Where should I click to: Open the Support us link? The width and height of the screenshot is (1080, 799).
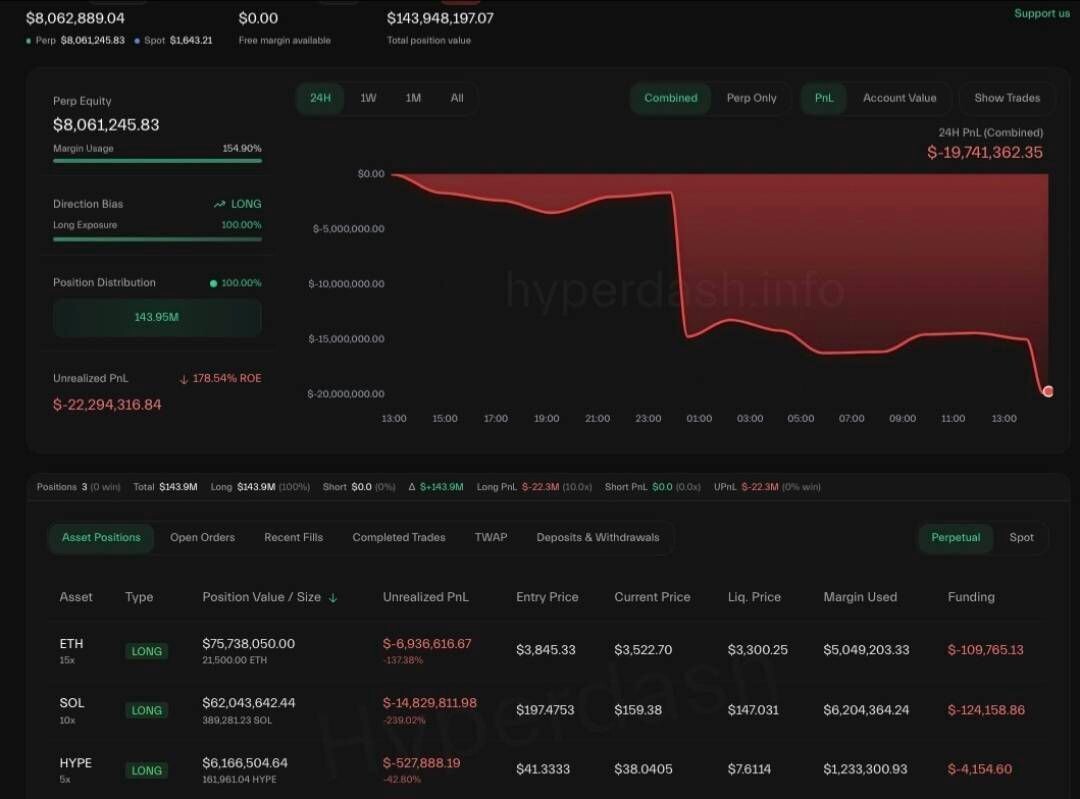(x=1041, y=13)
